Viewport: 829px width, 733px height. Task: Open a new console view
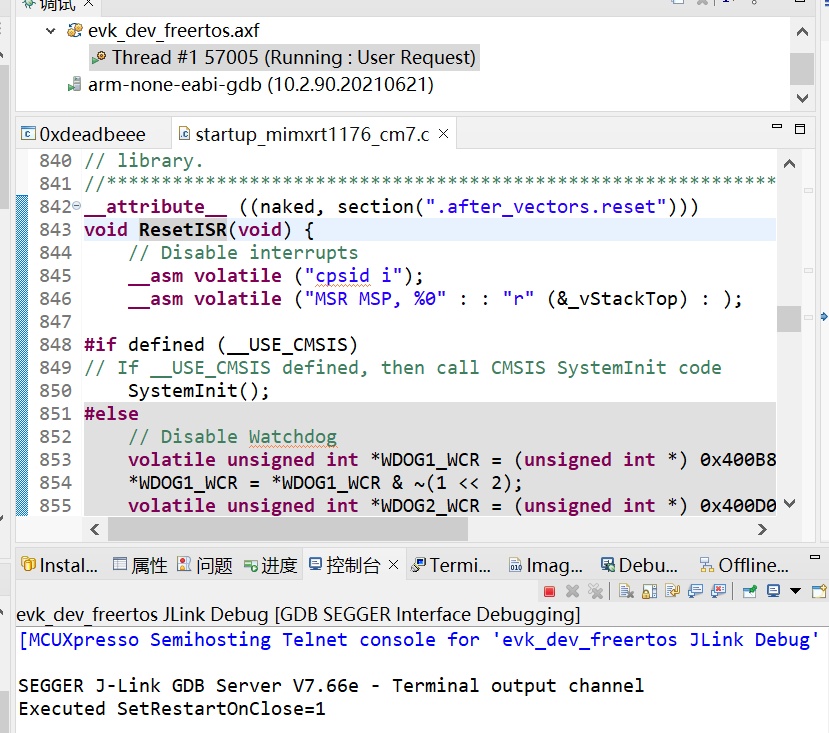(816, 591)
